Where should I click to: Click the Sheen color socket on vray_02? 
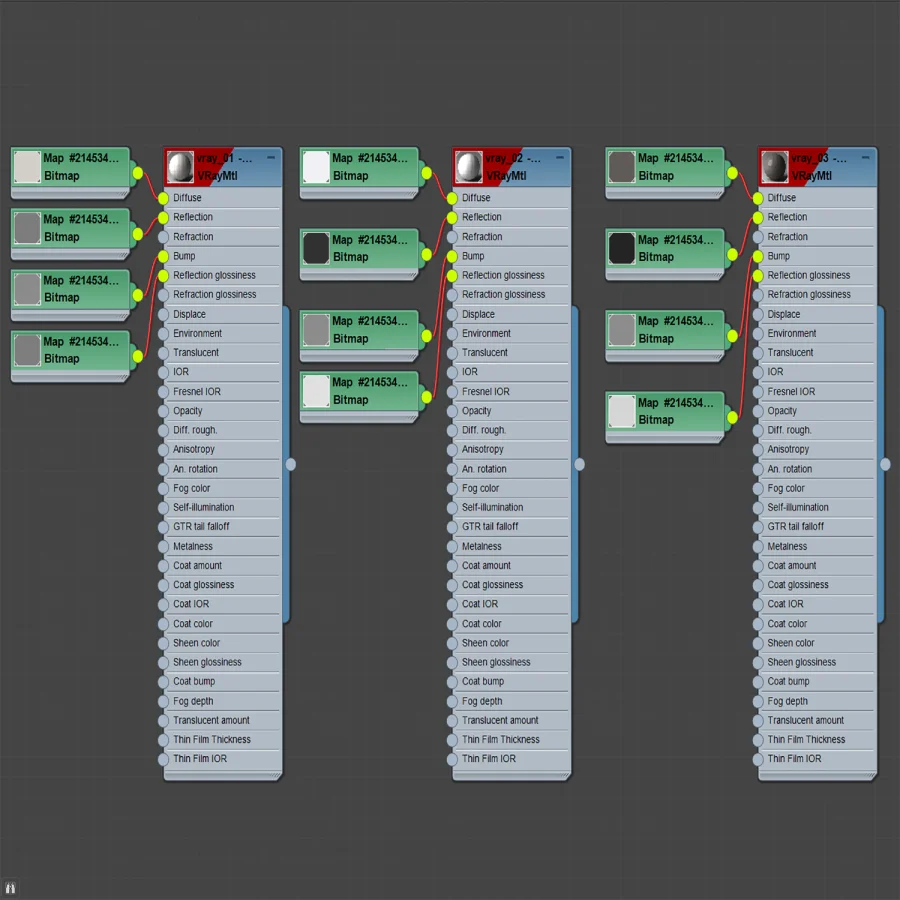pos(452,643)
